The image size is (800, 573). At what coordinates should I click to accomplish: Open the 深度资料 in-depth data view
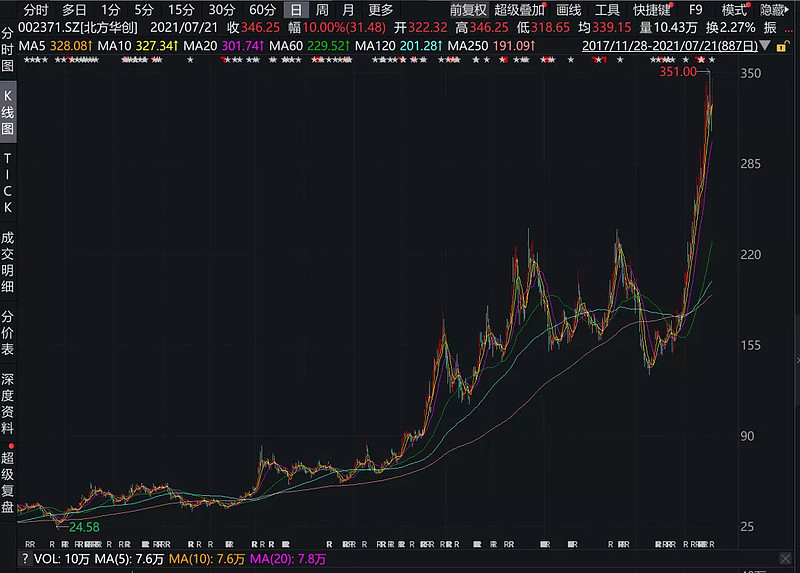(7, 404)
